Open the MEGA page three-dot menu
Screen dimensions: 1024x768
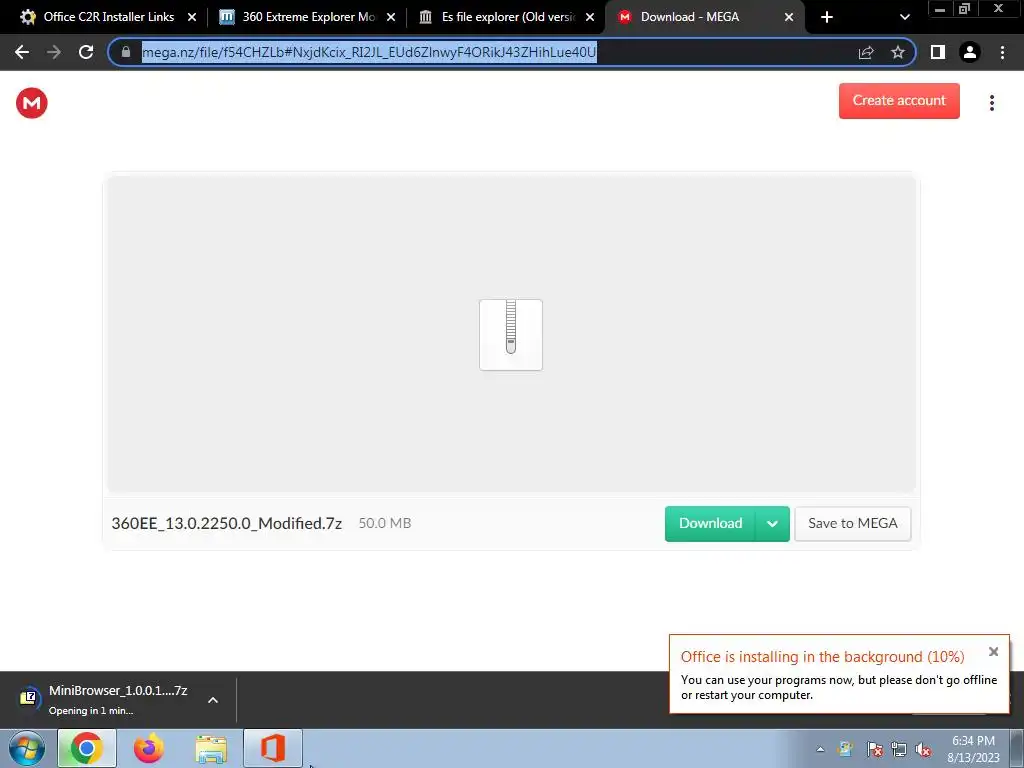pyautogui.click(x=991, y=103)
